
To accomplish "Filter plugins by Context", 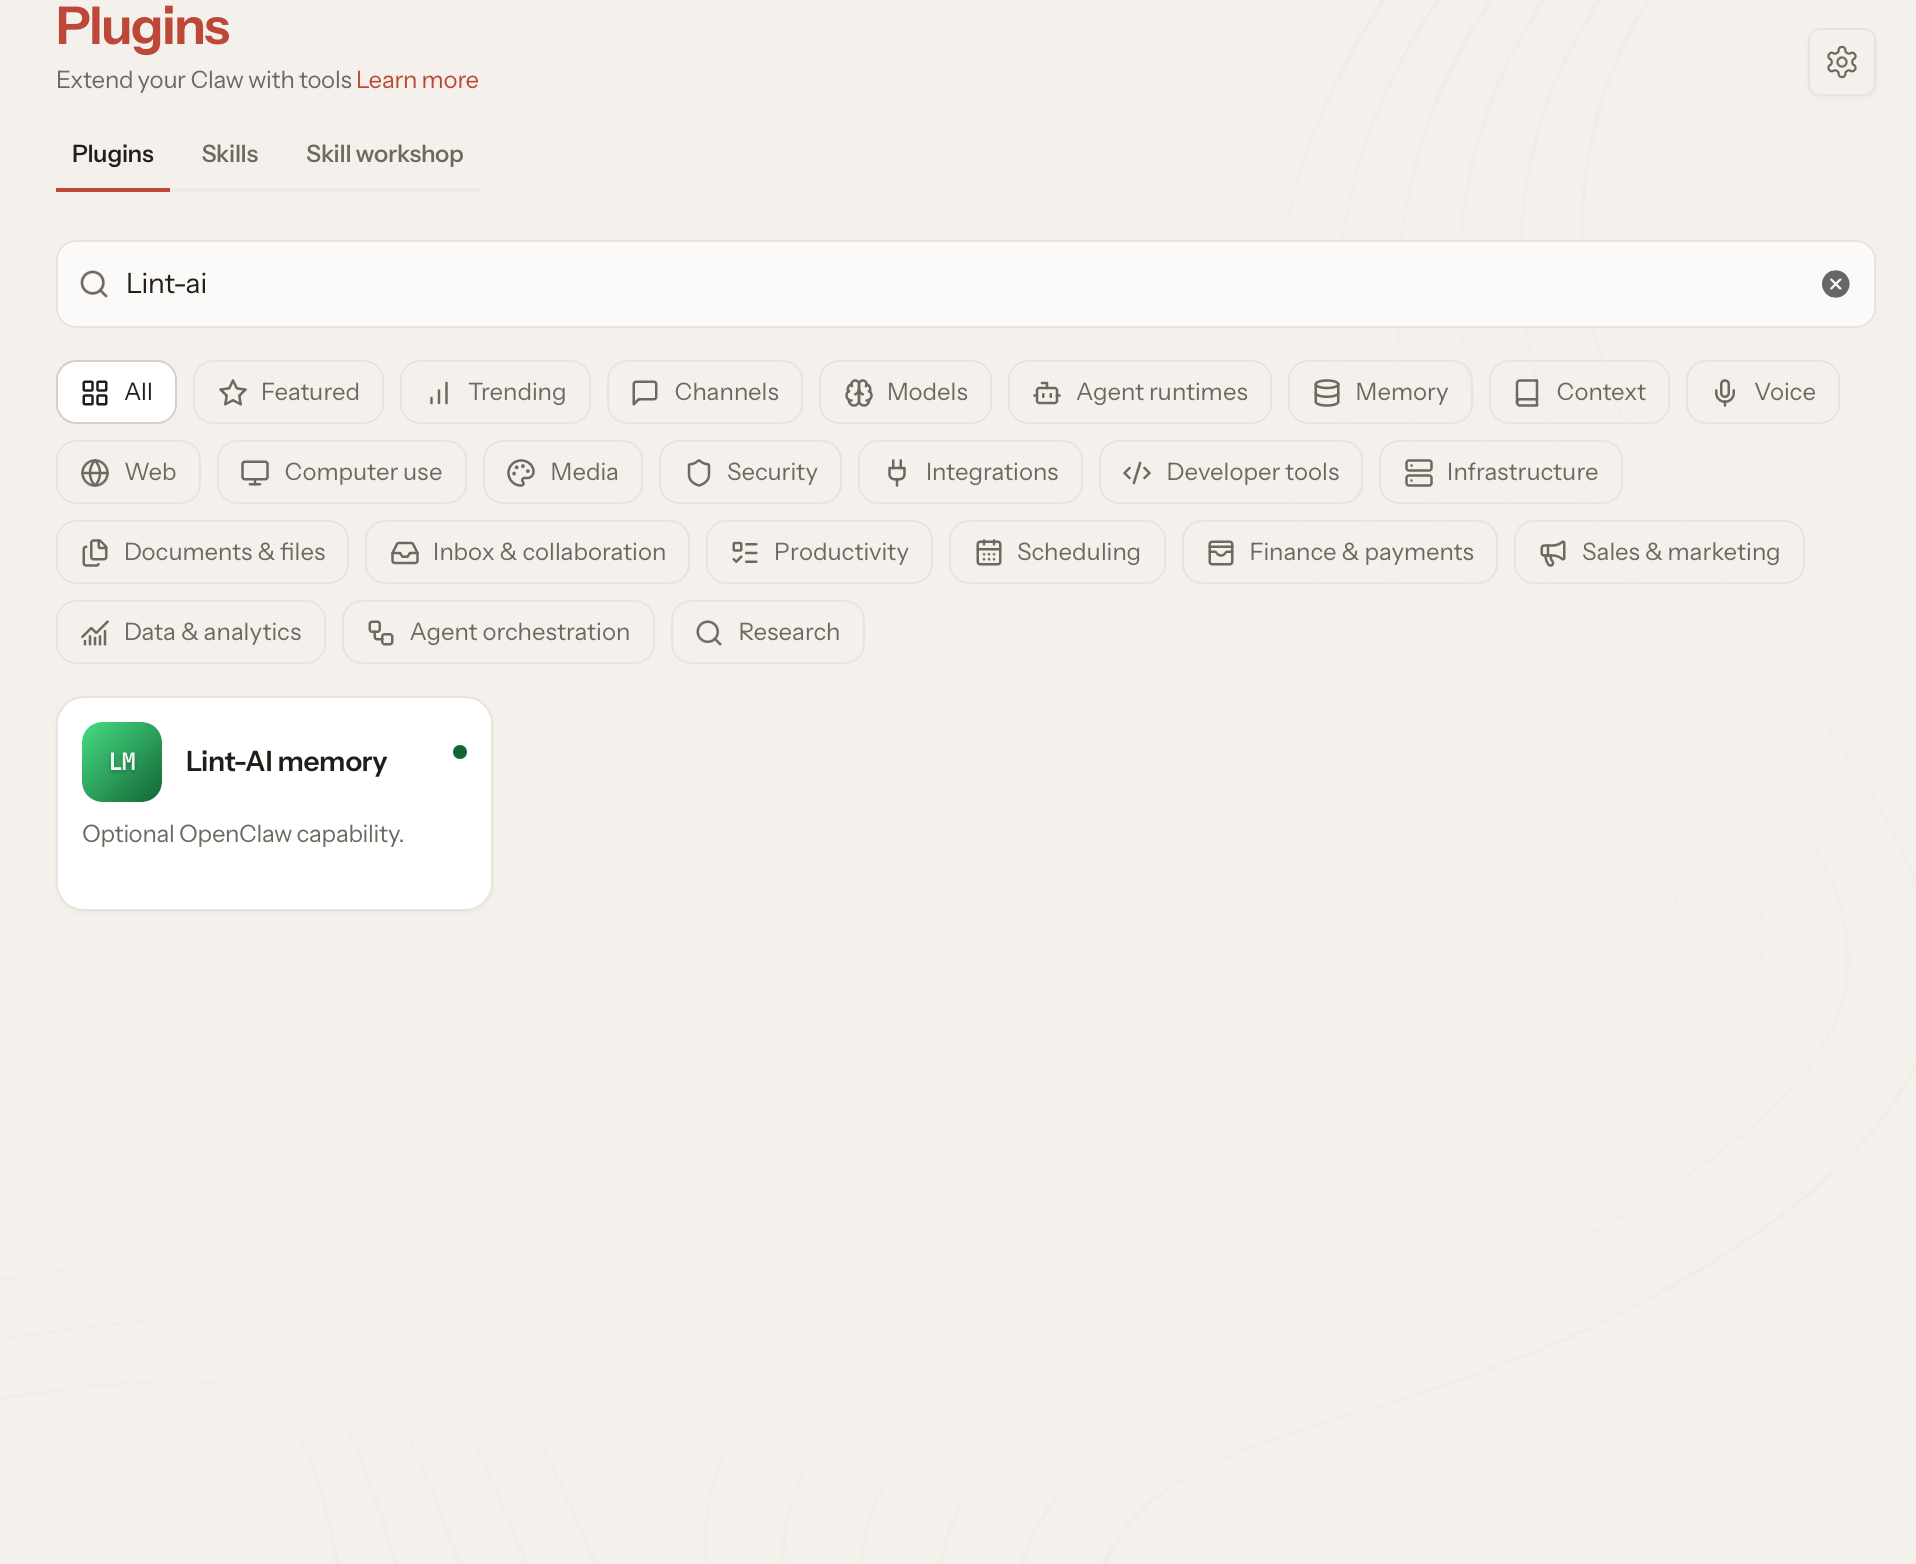I will click(1579, 392).
